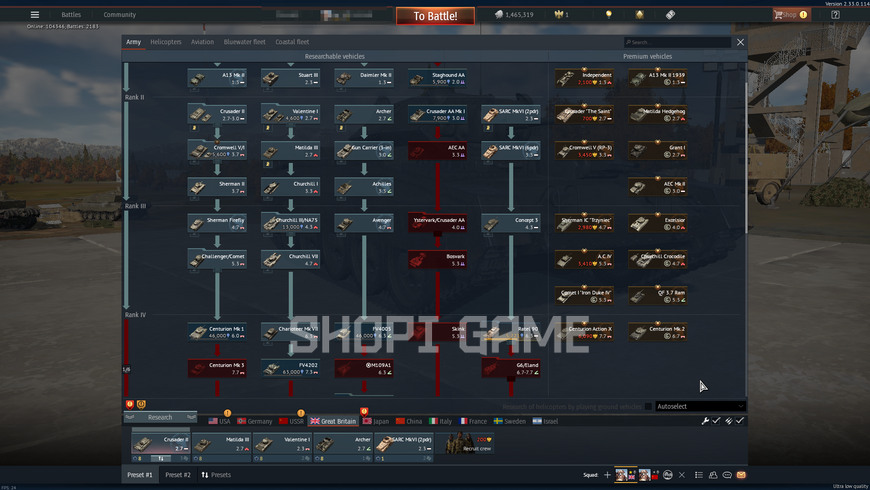The image size is (870, 490).
Task: Select the Archer crew slot
Action: tap(343, 446)
